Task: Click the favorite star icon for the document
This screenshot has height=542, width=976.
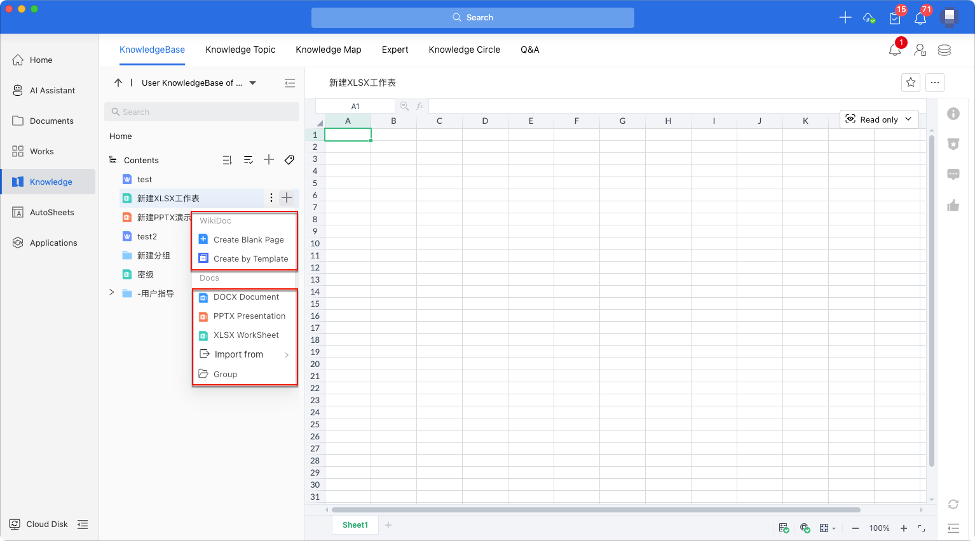Action: tap(910, 83)
